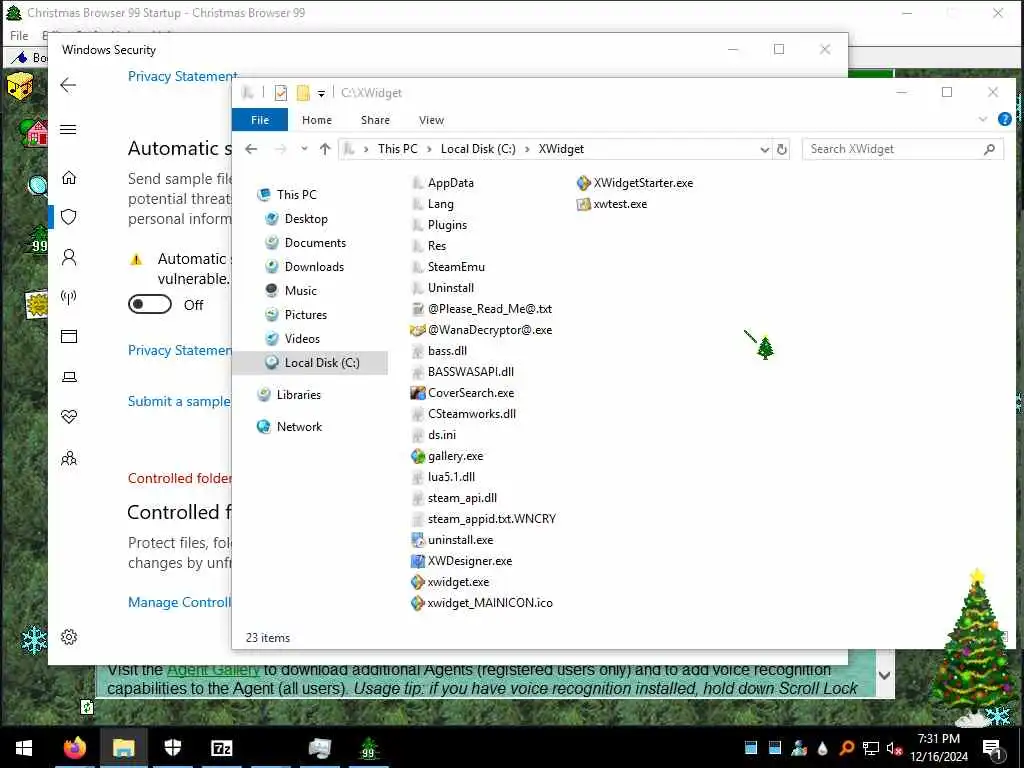
Task: Click This PC in the address bar
Action: pyautogui.click(x=397, y=150)
